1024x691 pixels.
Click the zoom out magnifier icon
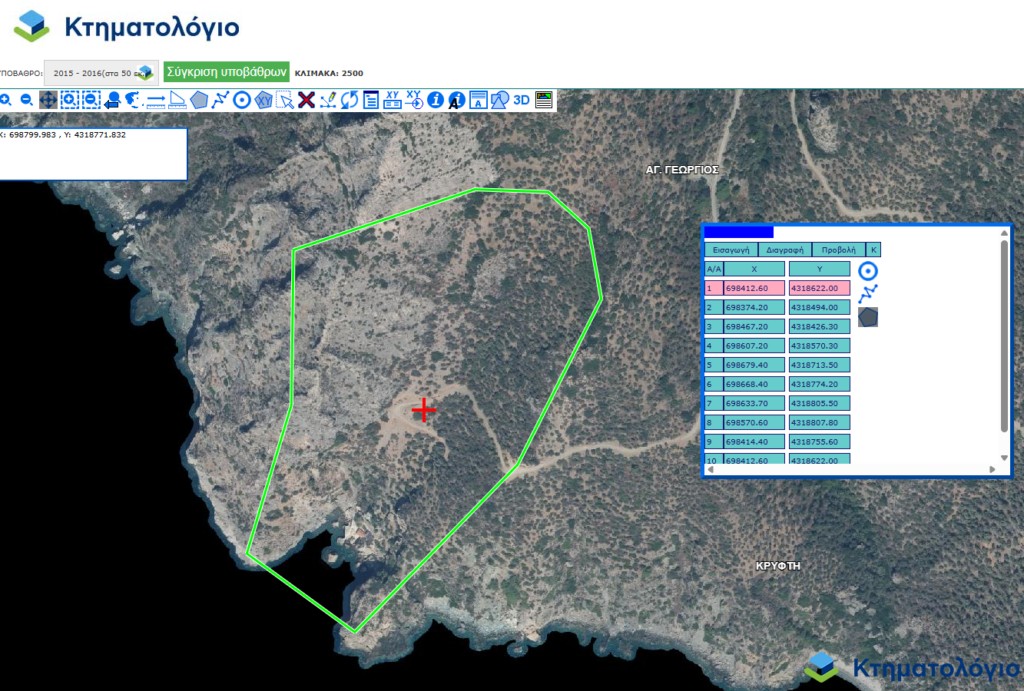click(26, 100)
